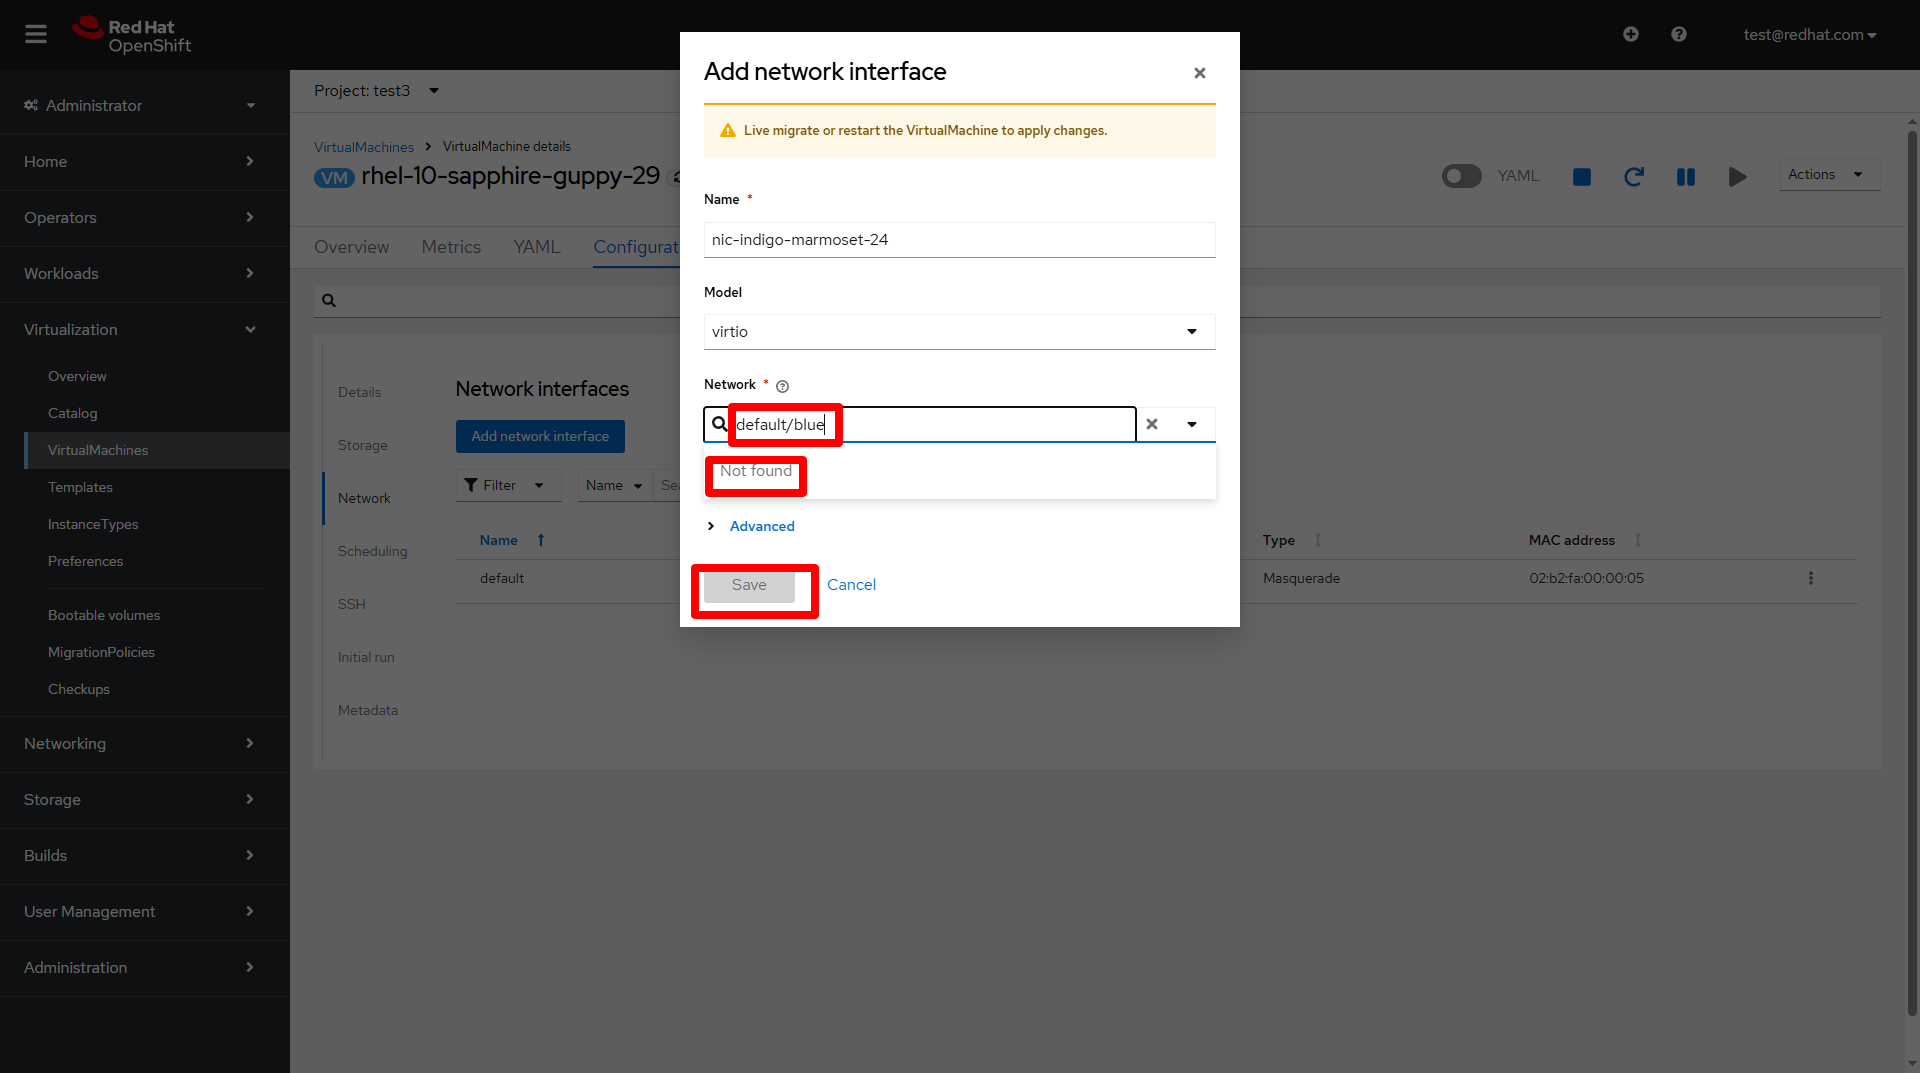The image size is (1920, 1073).
Task: Click the Name input field
Action: pyautogui.click(x=959, y=240)
